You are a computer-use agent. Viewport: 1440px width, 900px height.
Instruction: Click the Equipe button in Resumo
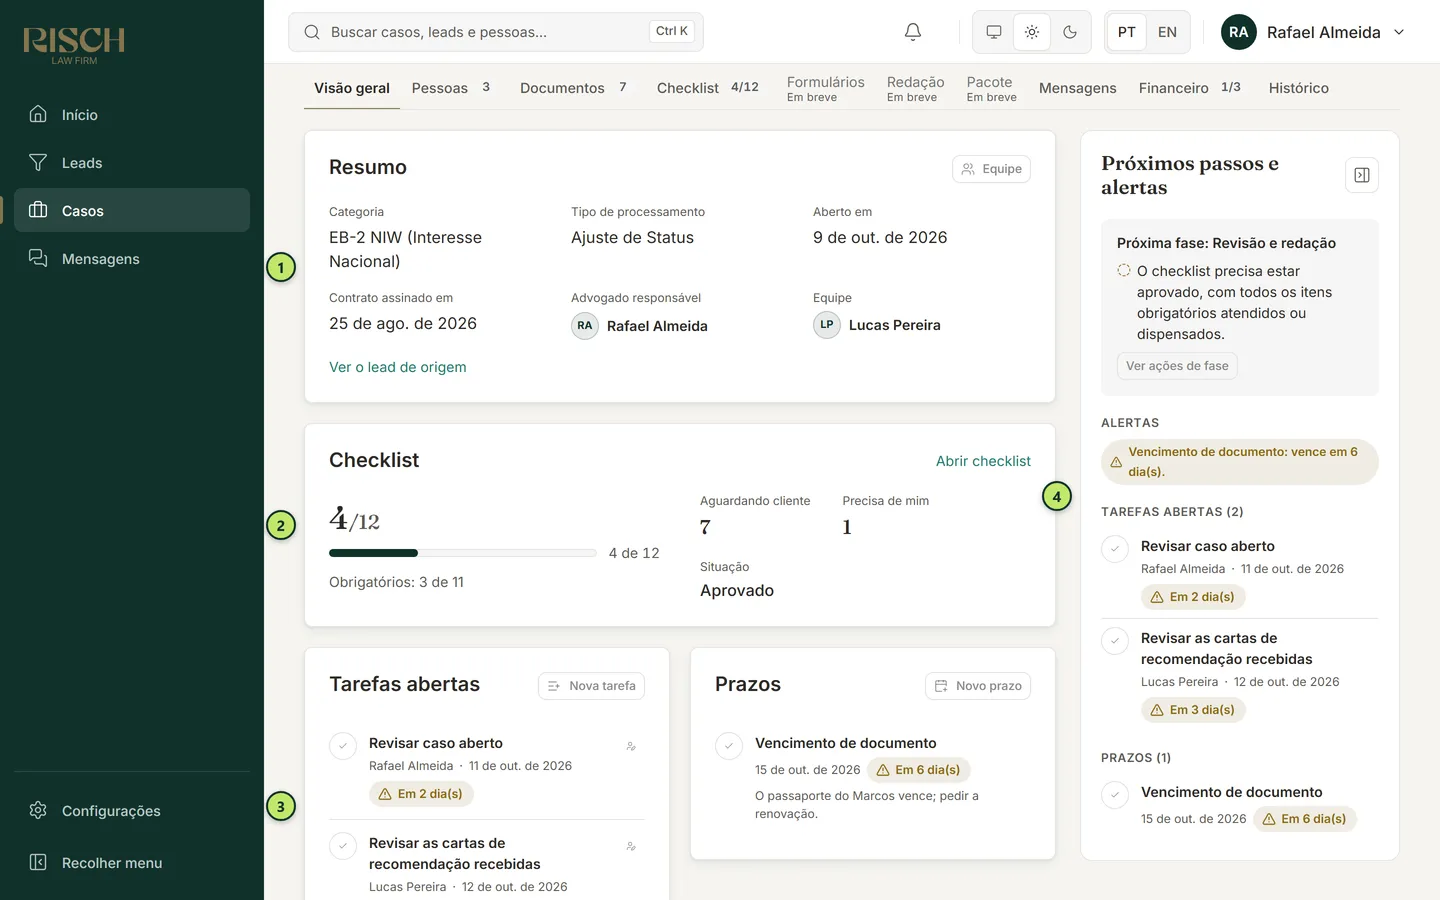(x=991, y=169)
